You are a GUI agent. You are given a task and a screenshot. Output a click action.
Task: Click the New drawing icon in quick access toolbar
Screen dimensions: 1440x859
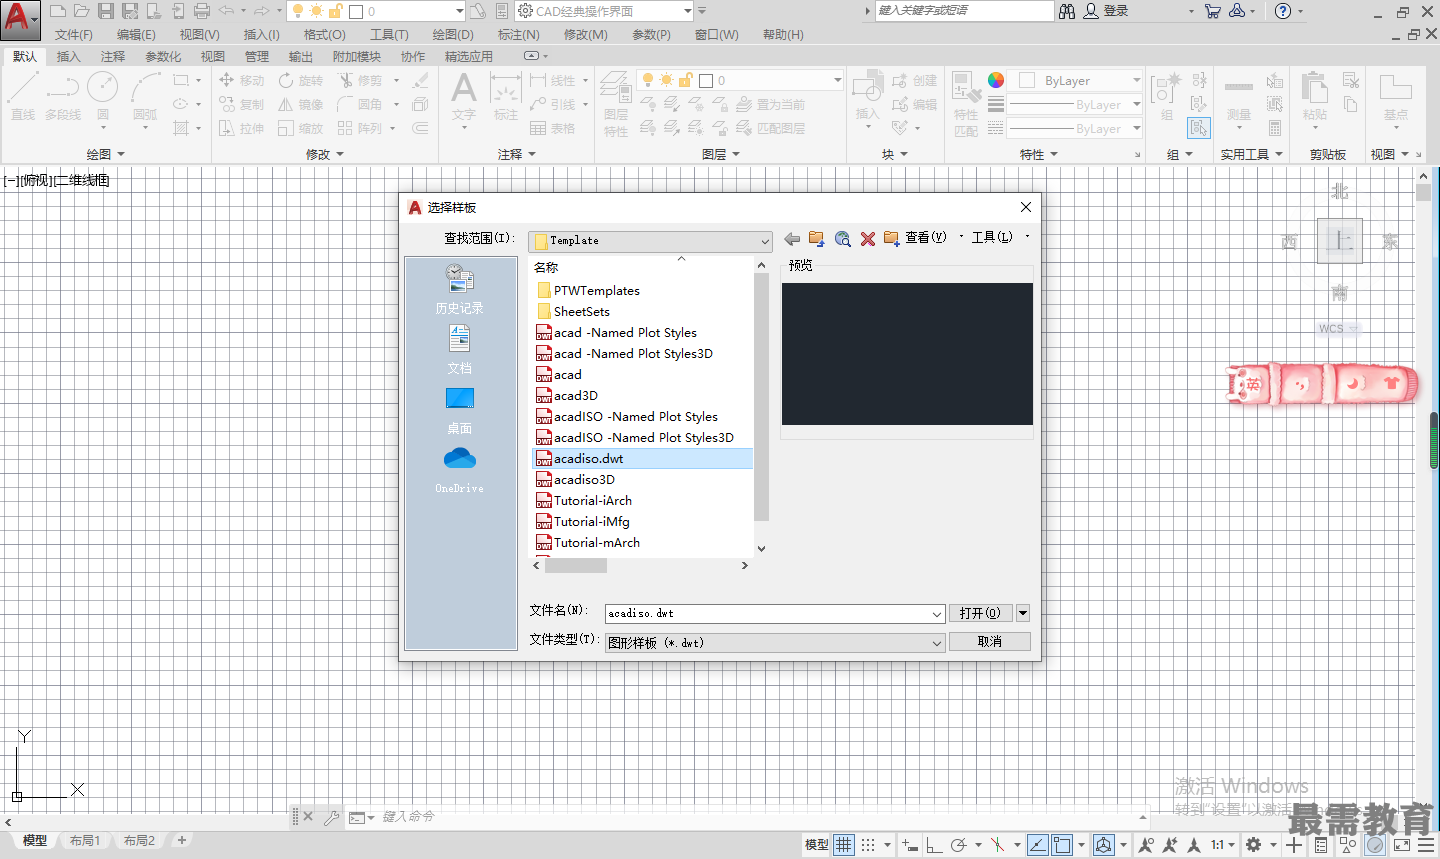pos(57,11)
